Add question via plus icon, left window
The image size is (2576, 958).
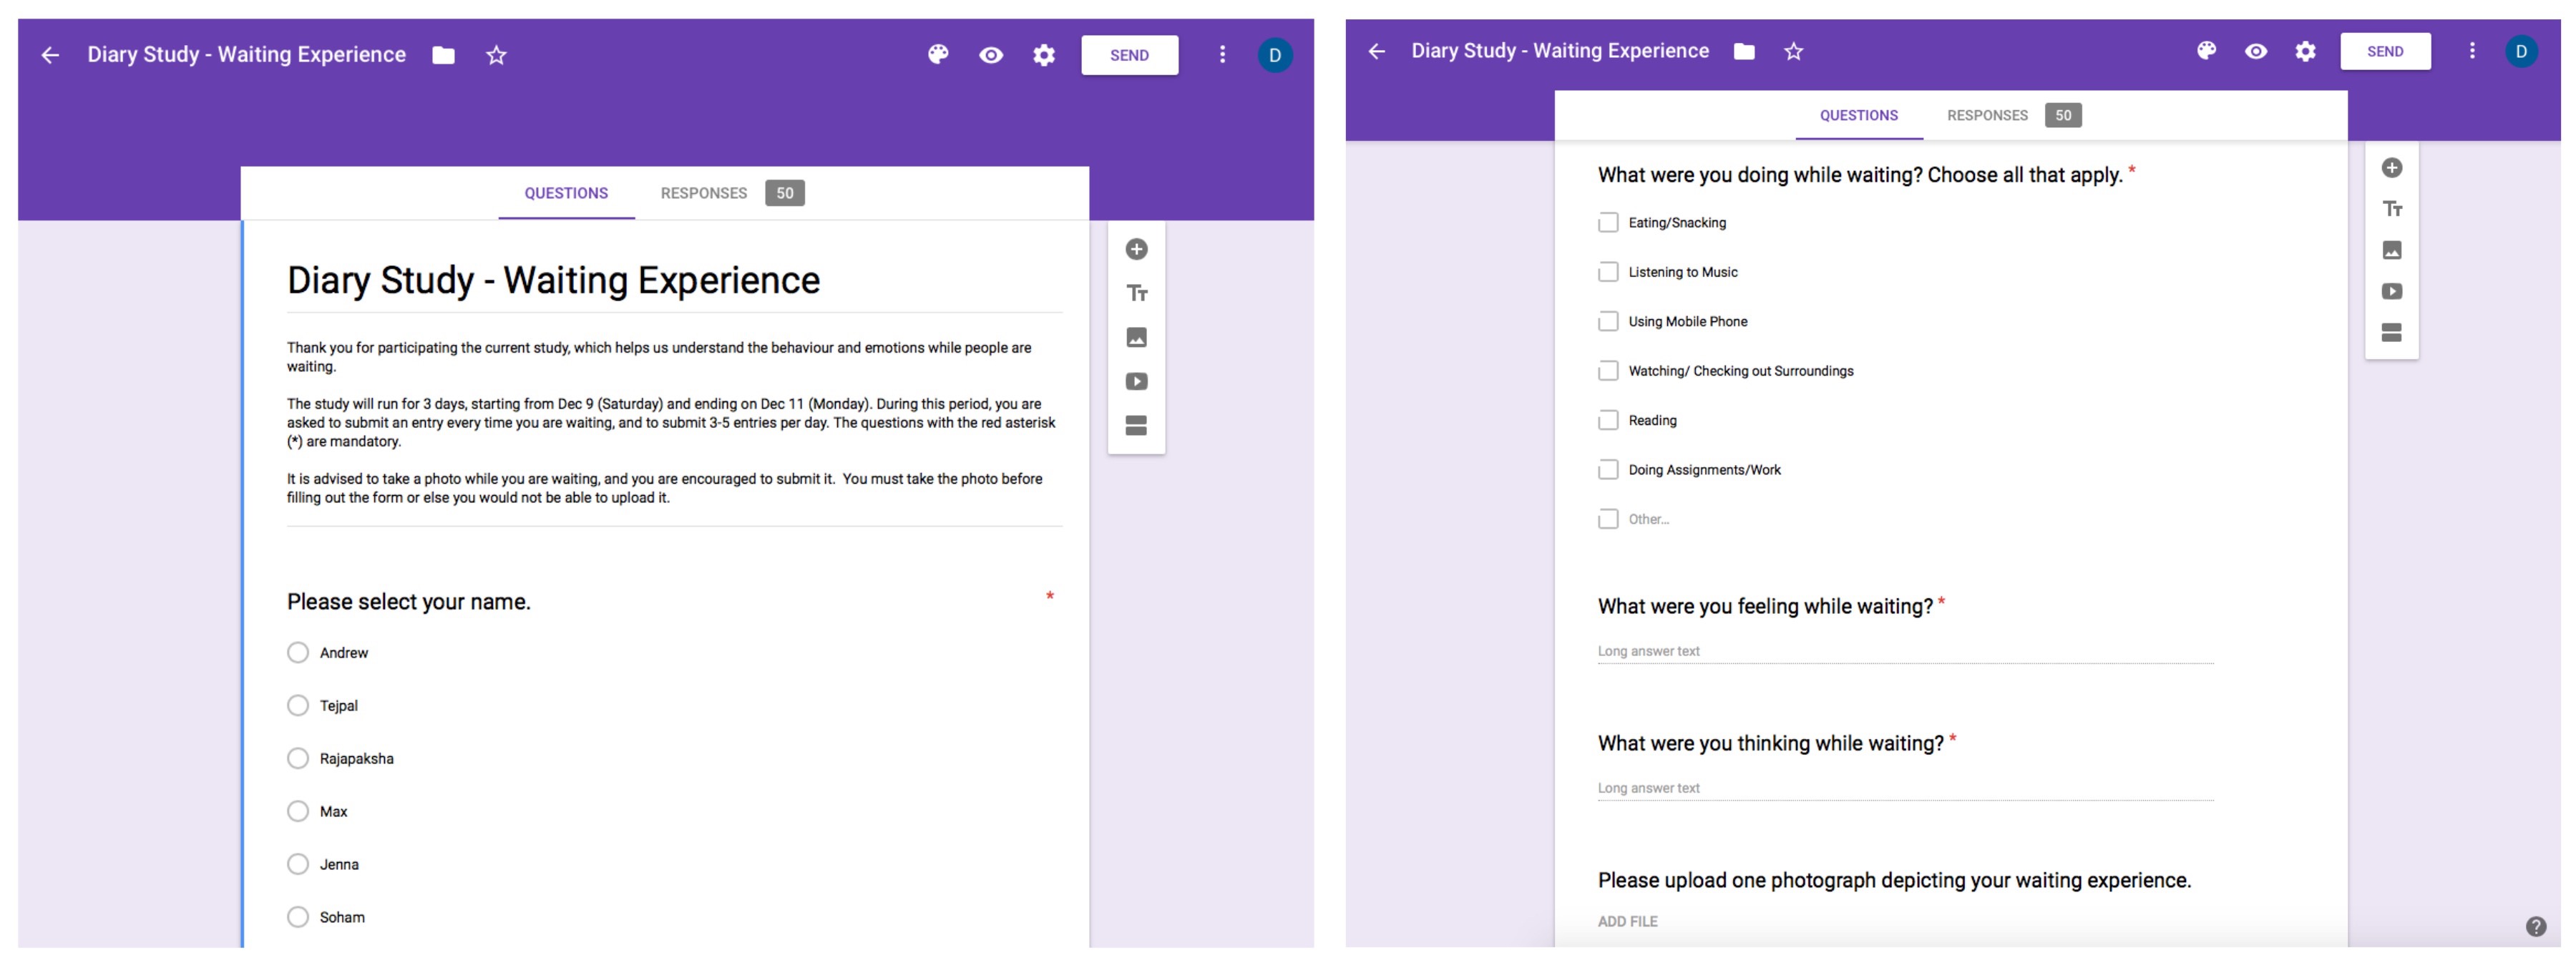point(1136,249)
